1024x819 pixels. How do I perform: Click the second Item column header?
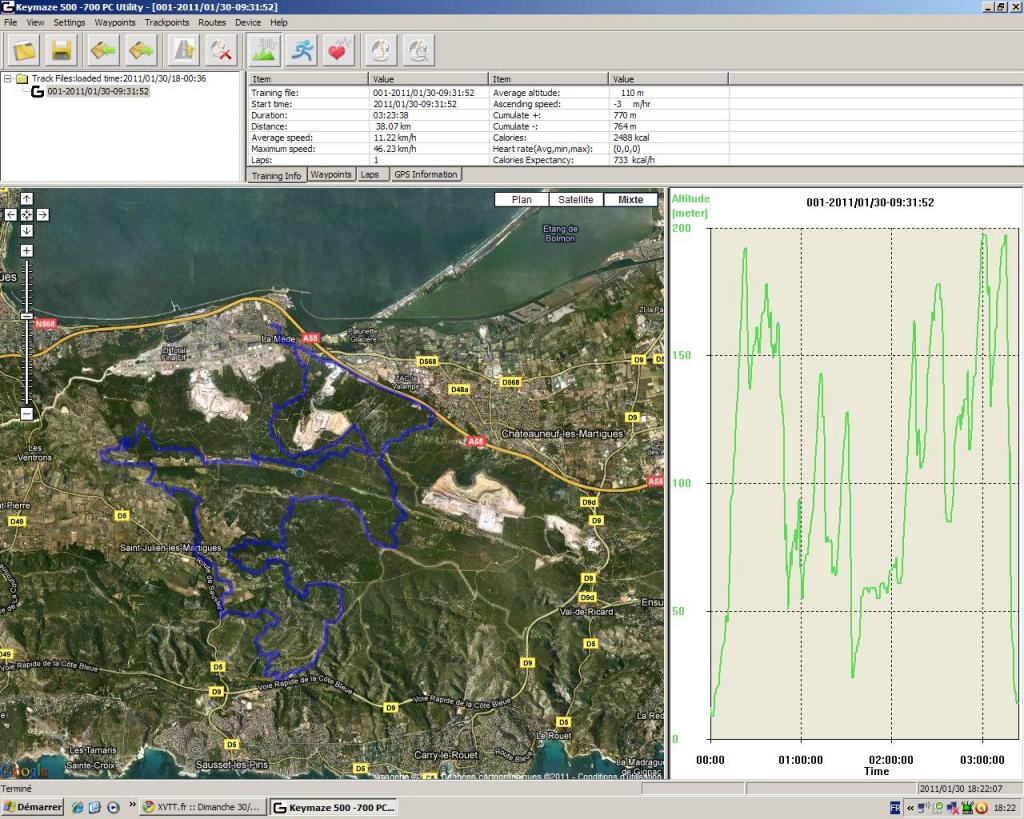[548, 79]
